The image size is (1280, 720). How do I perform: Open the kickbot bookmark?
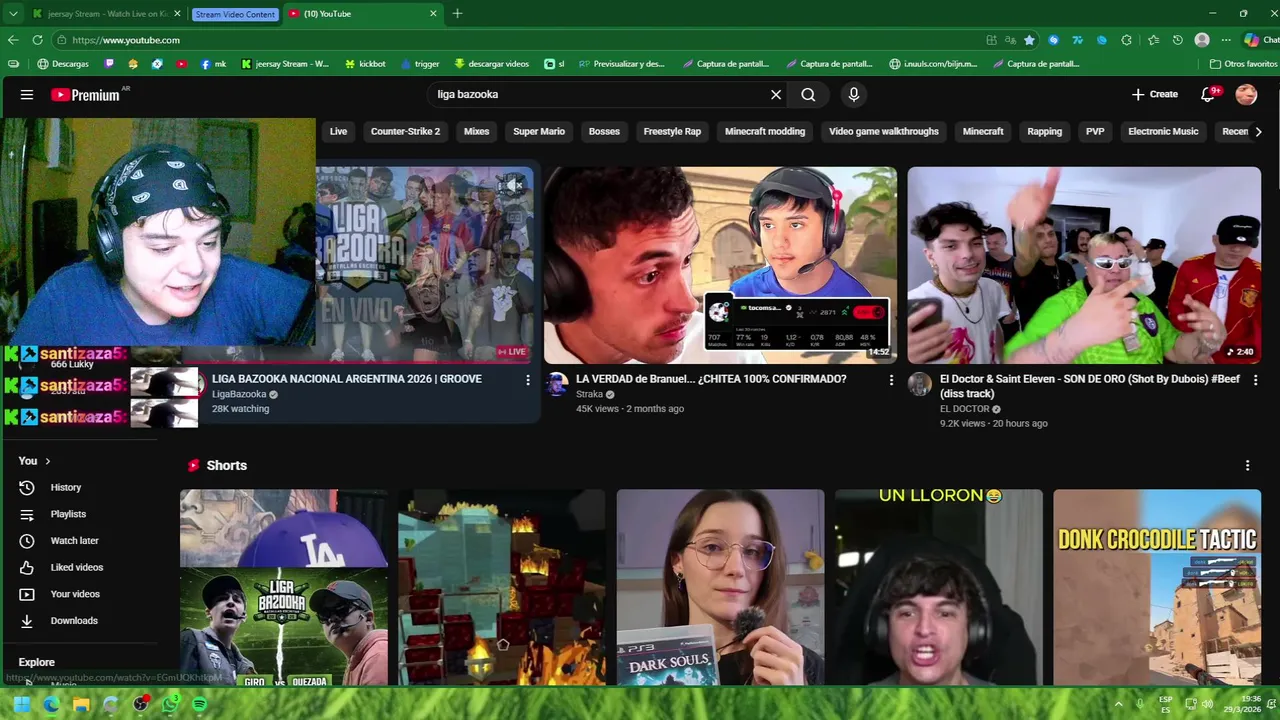pos(365,64)
